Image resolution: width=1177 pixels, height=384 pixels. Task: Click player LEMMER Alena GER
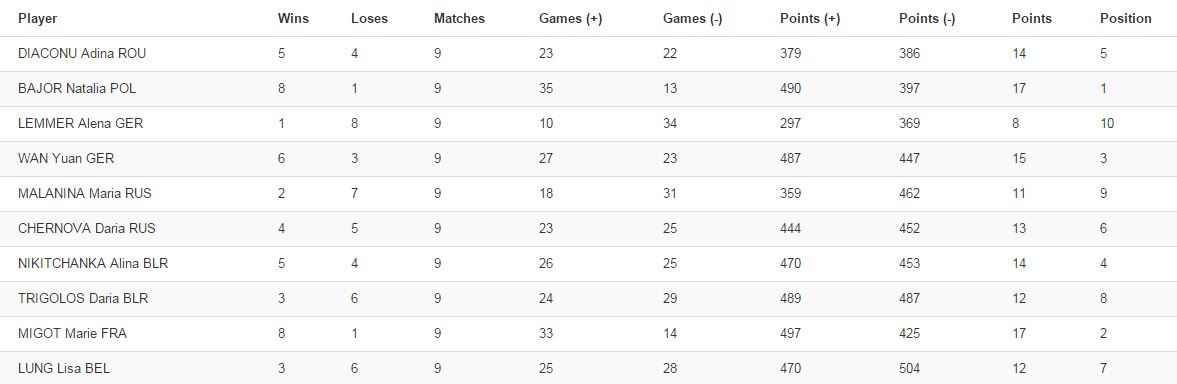(x=80, y=124)
